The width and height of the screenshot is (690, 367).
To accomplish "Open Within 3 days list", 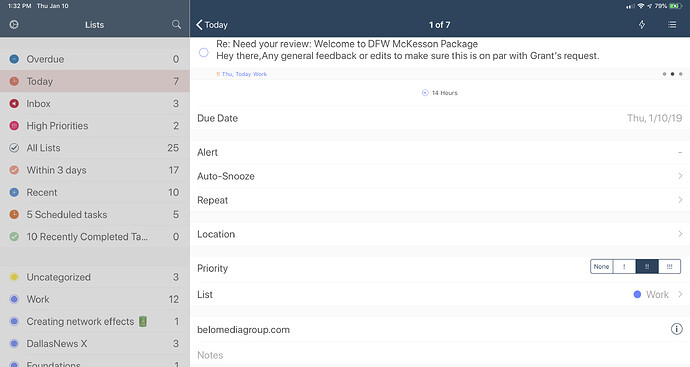I will coord(95,170).
